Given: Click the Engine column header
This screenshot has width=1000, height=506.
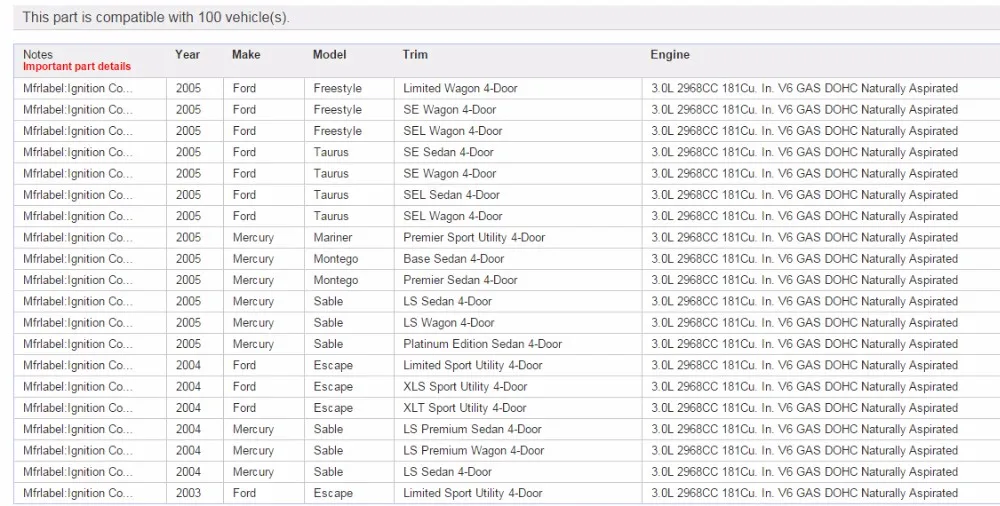Looking at the screenshot, I should pos(670,55).
